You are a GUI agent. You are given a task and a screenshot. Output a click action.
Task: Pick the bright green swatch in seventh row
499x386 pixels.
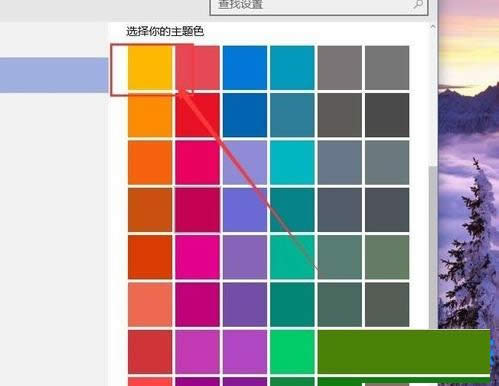(x=292, y=352)
